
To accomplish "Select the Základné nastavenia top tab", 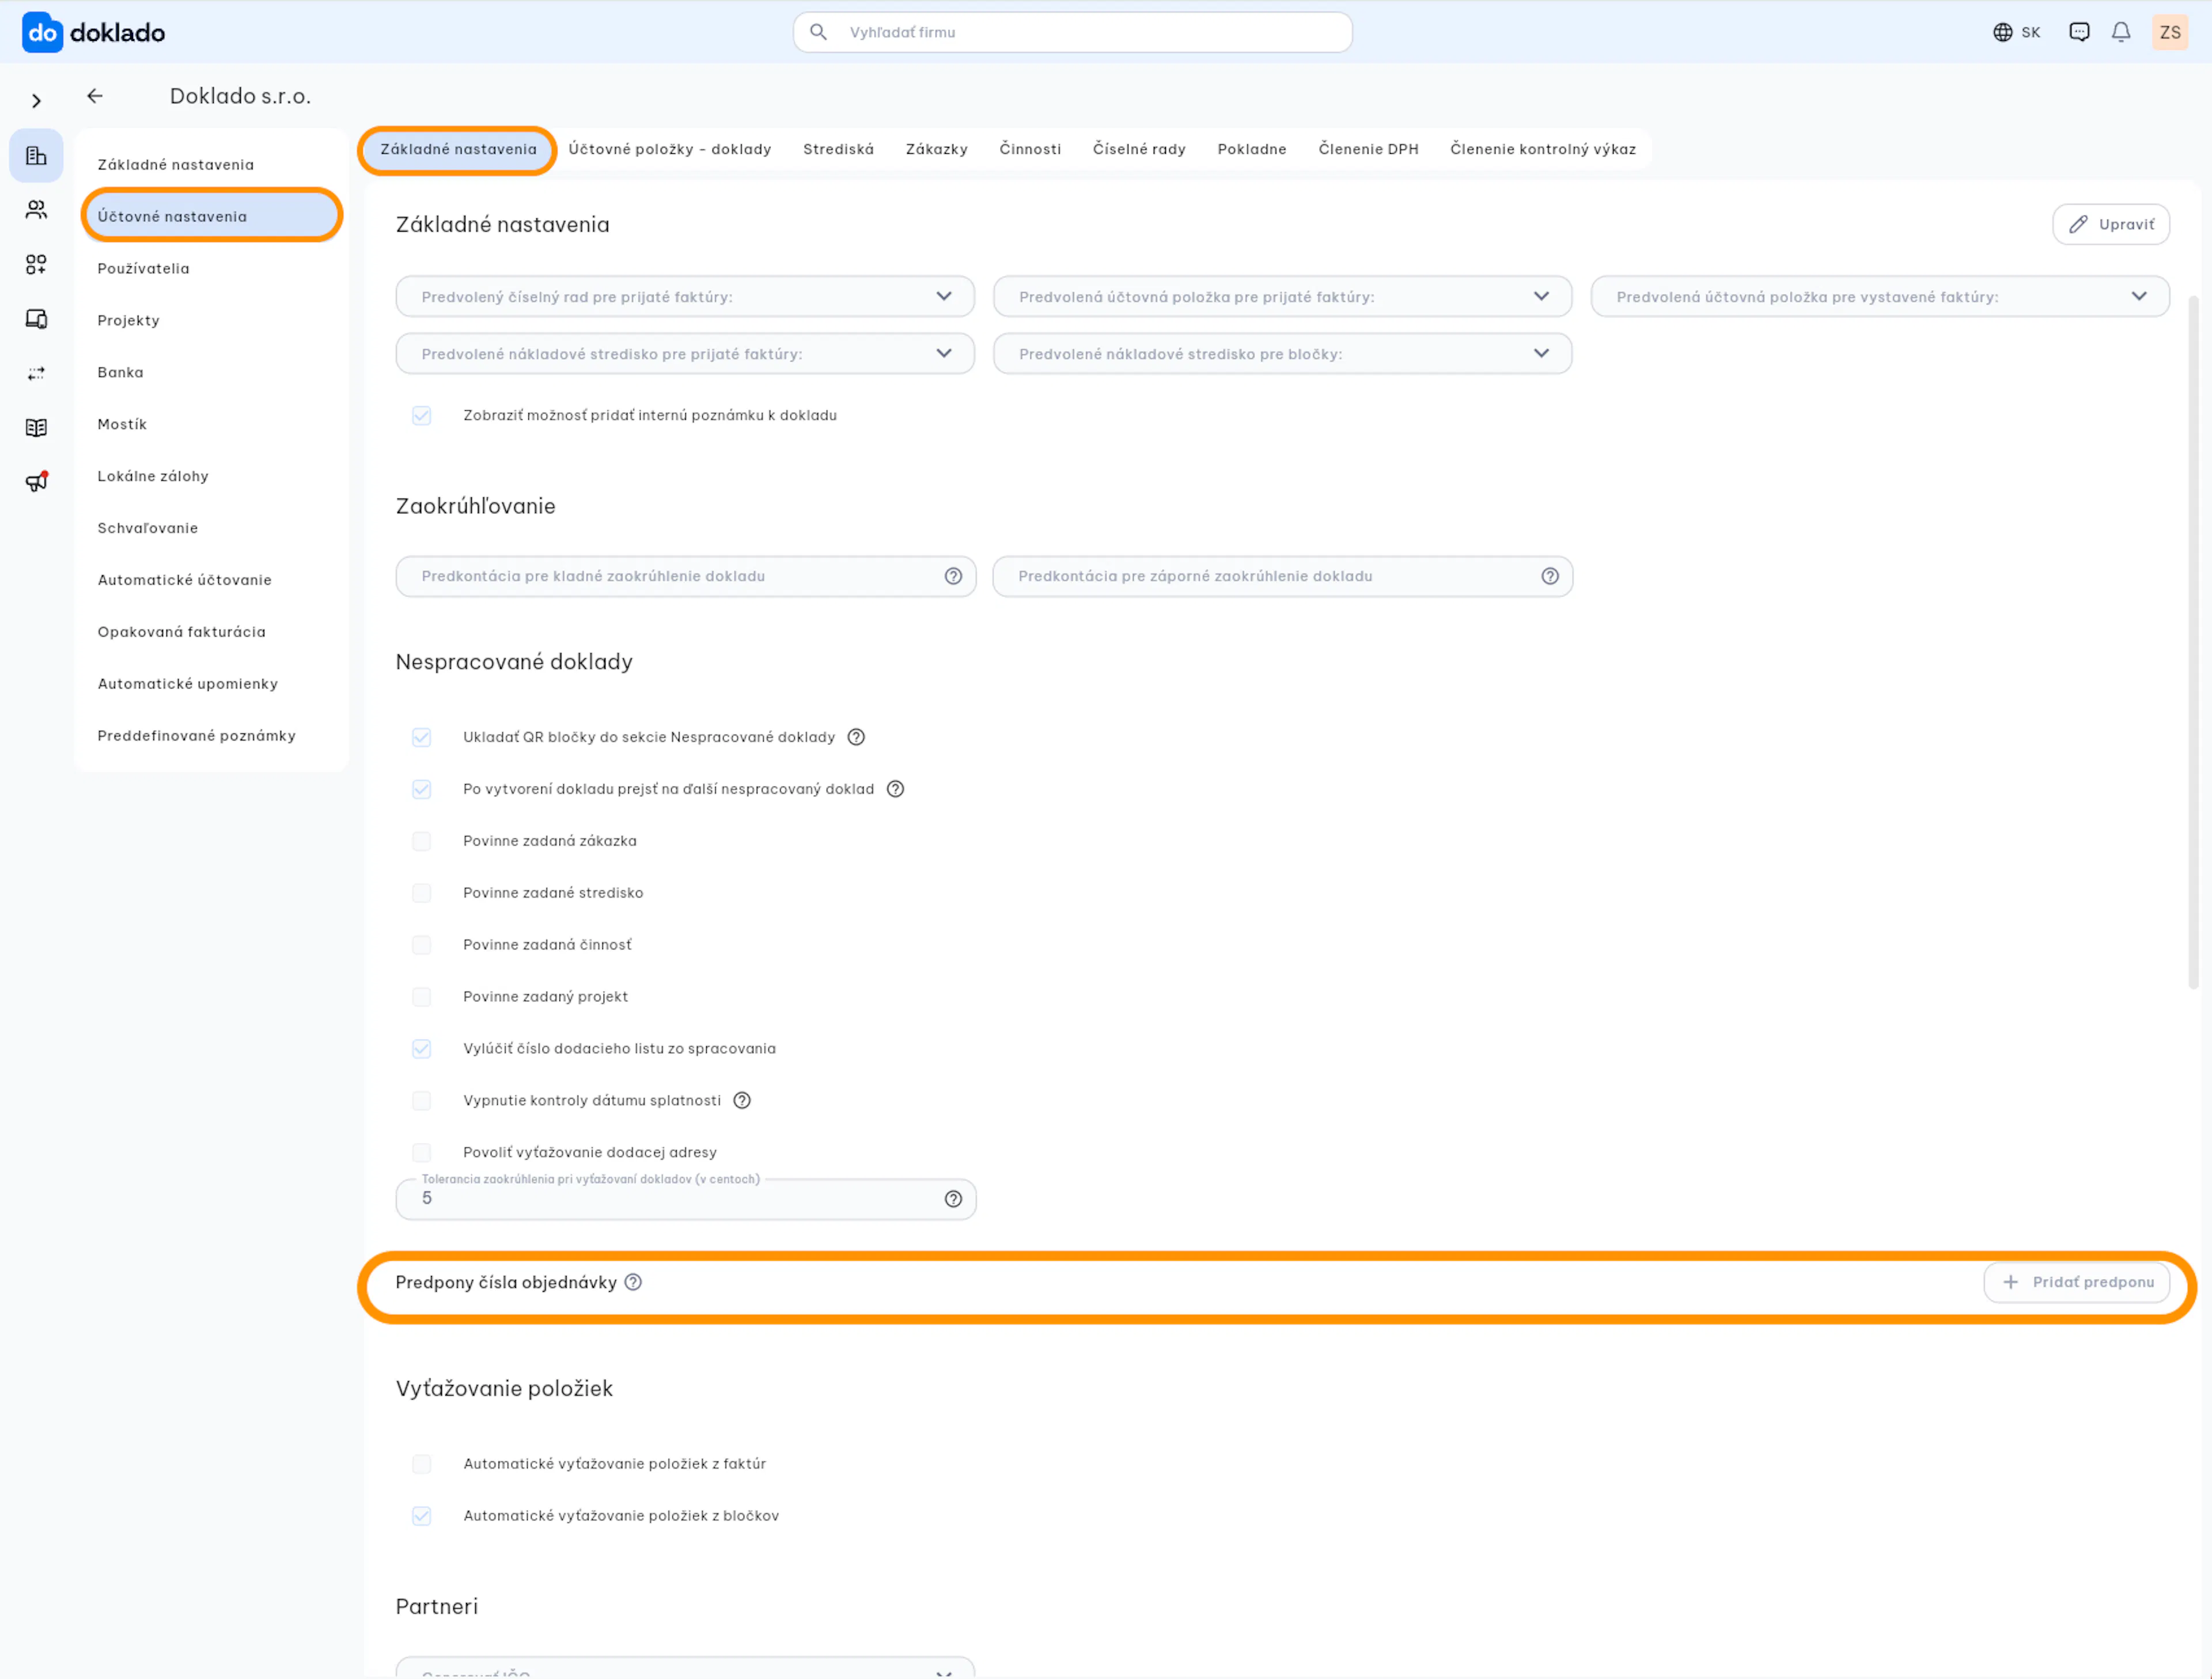I will tap(458, 149).
